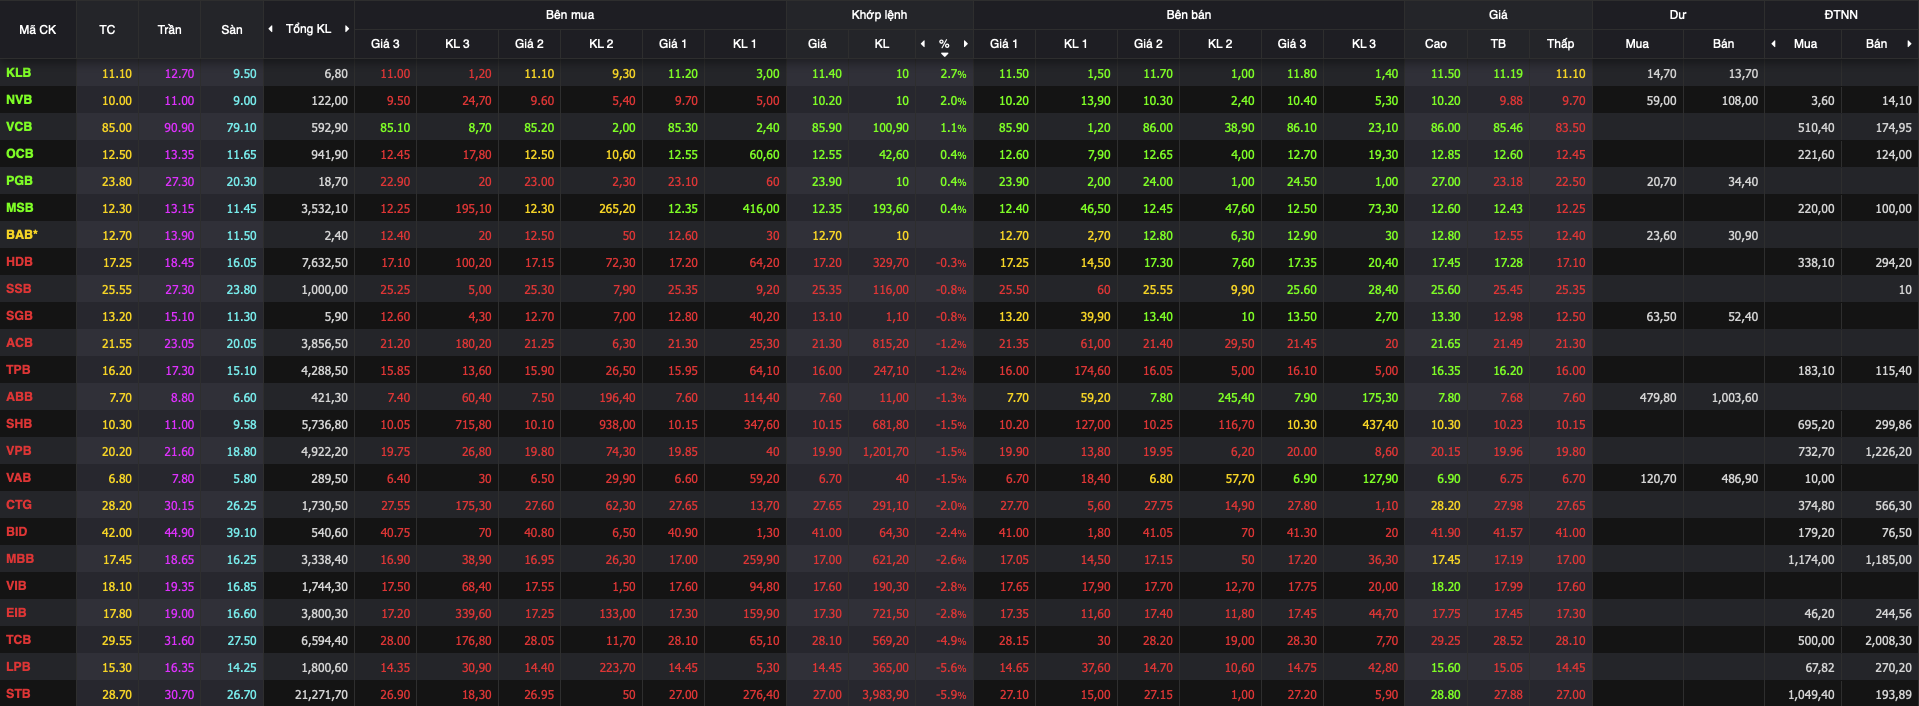Click the right arrow beside Tổng KL
This screenshot has height=706, width=1919.
tap(347, 29)
